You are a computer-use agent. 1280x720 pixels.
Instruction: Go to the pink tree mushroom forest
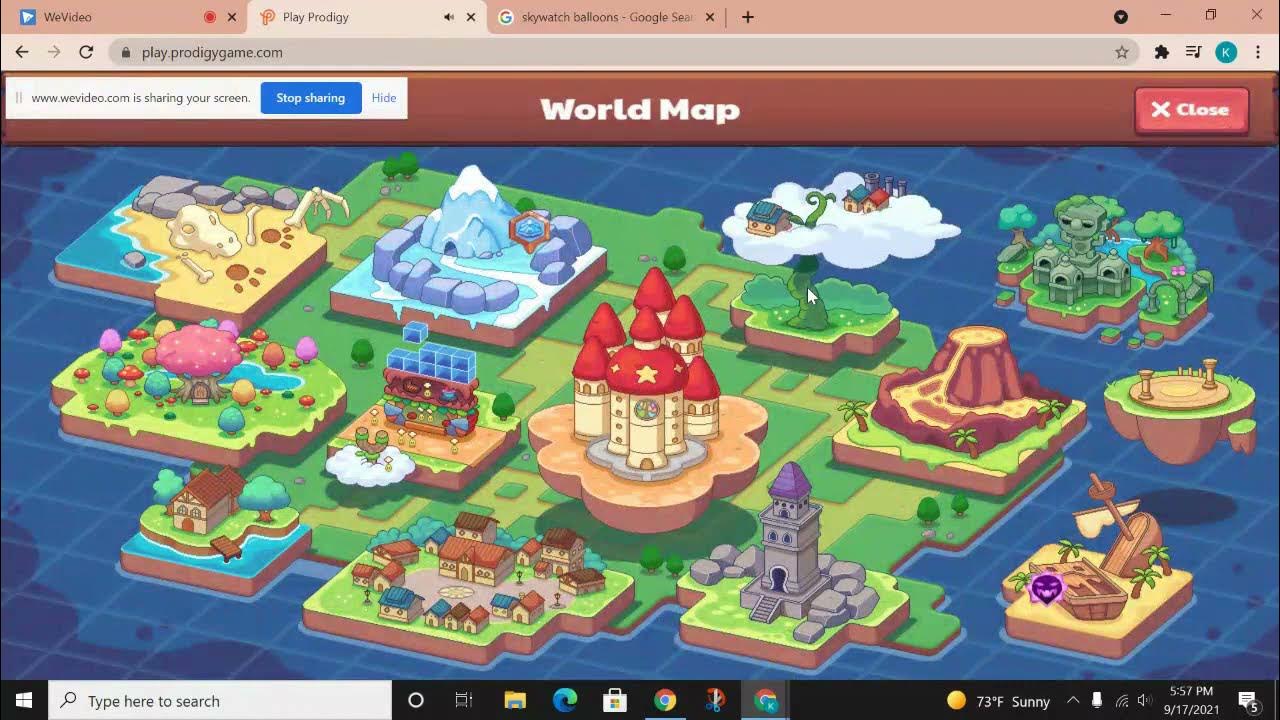[x=198, y=390]
